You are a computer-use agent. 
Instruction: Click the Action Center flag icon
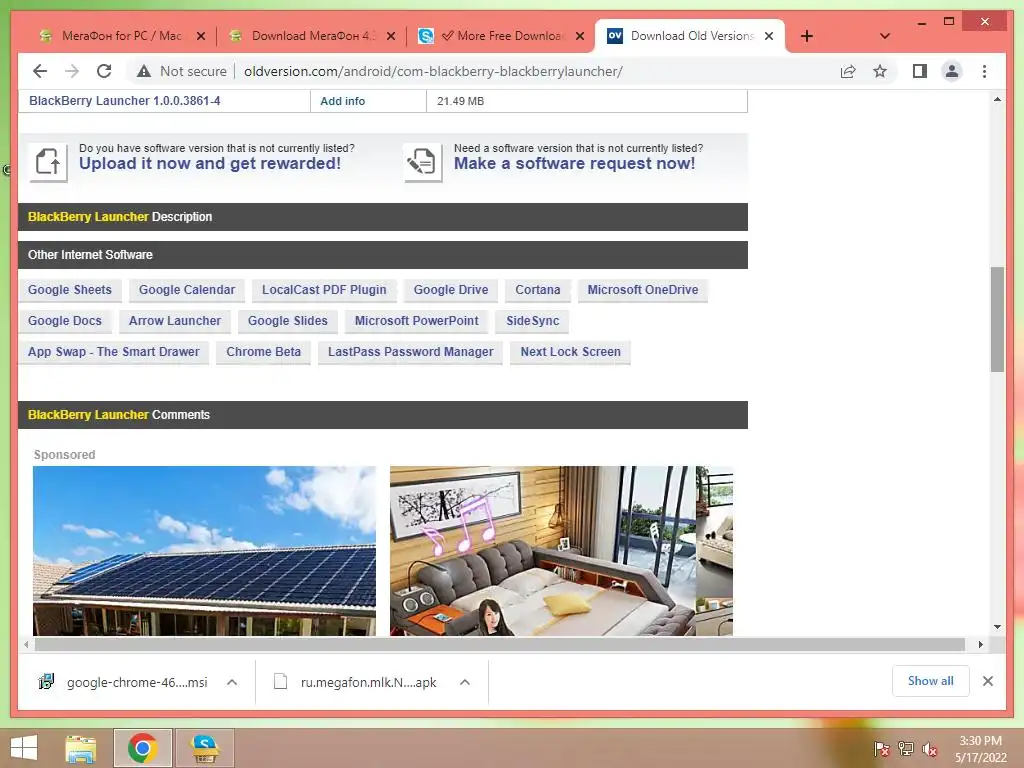881,748
